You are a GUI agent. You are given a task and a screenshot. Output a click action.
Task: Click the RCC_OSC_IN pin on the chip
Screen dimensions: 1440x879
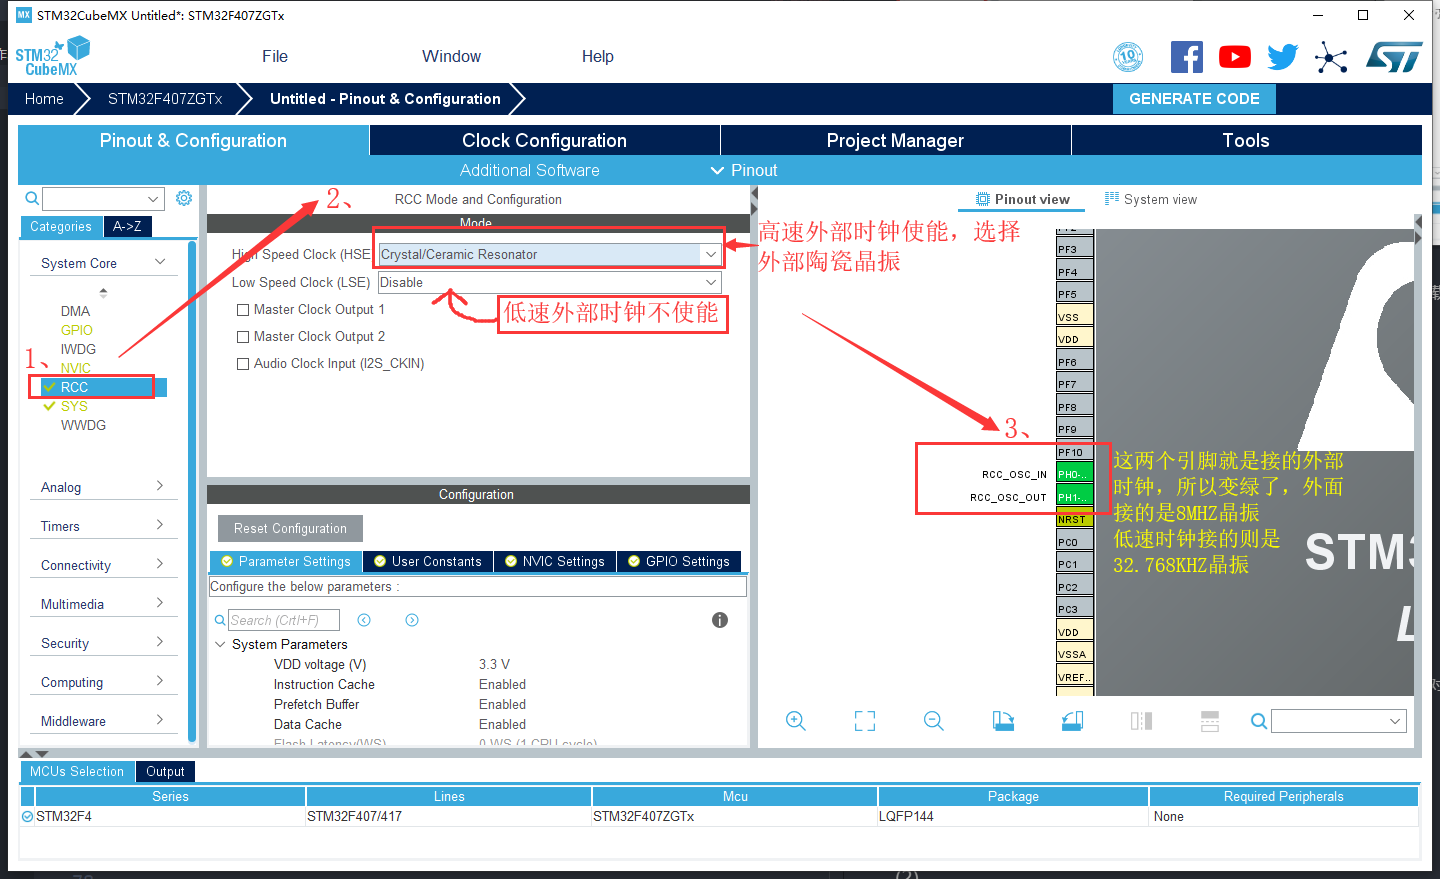tap(1074, 475)
